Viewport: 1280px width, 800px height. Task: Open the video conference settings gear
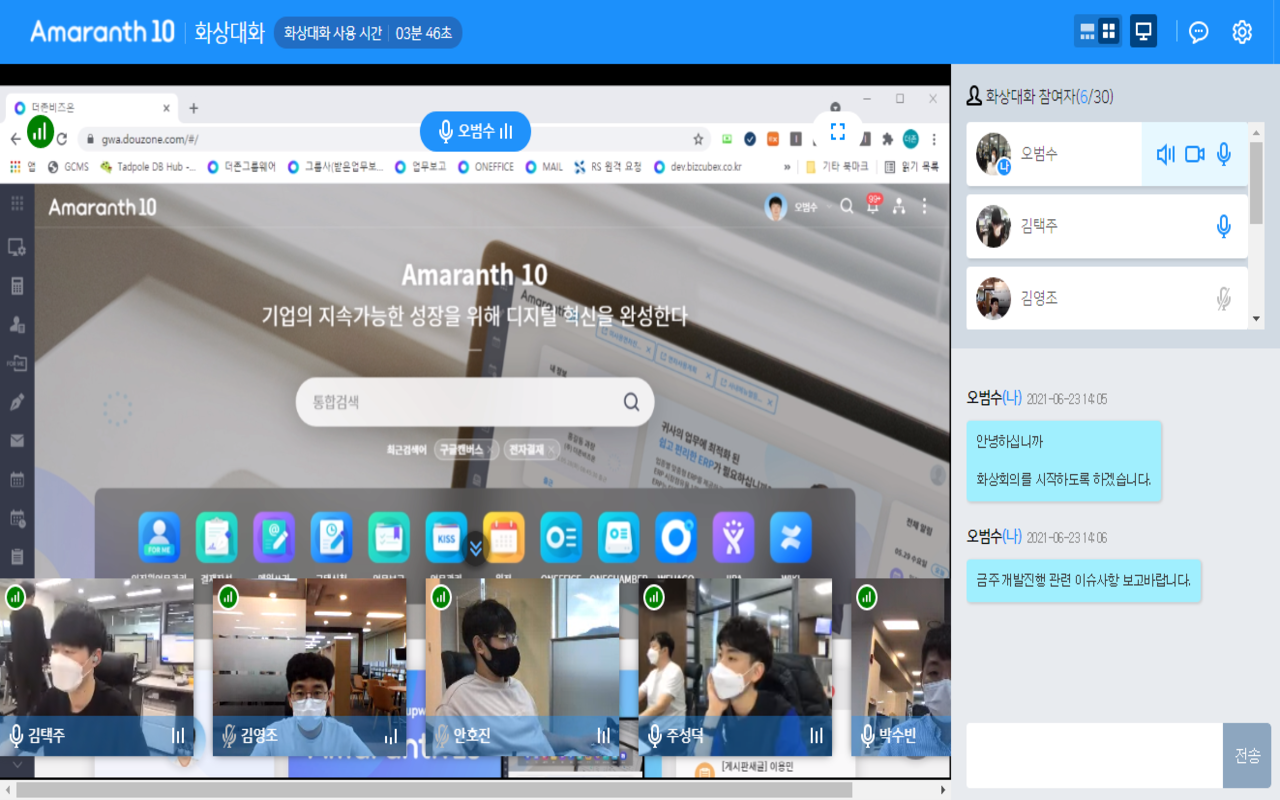[x=1241, y=31]
